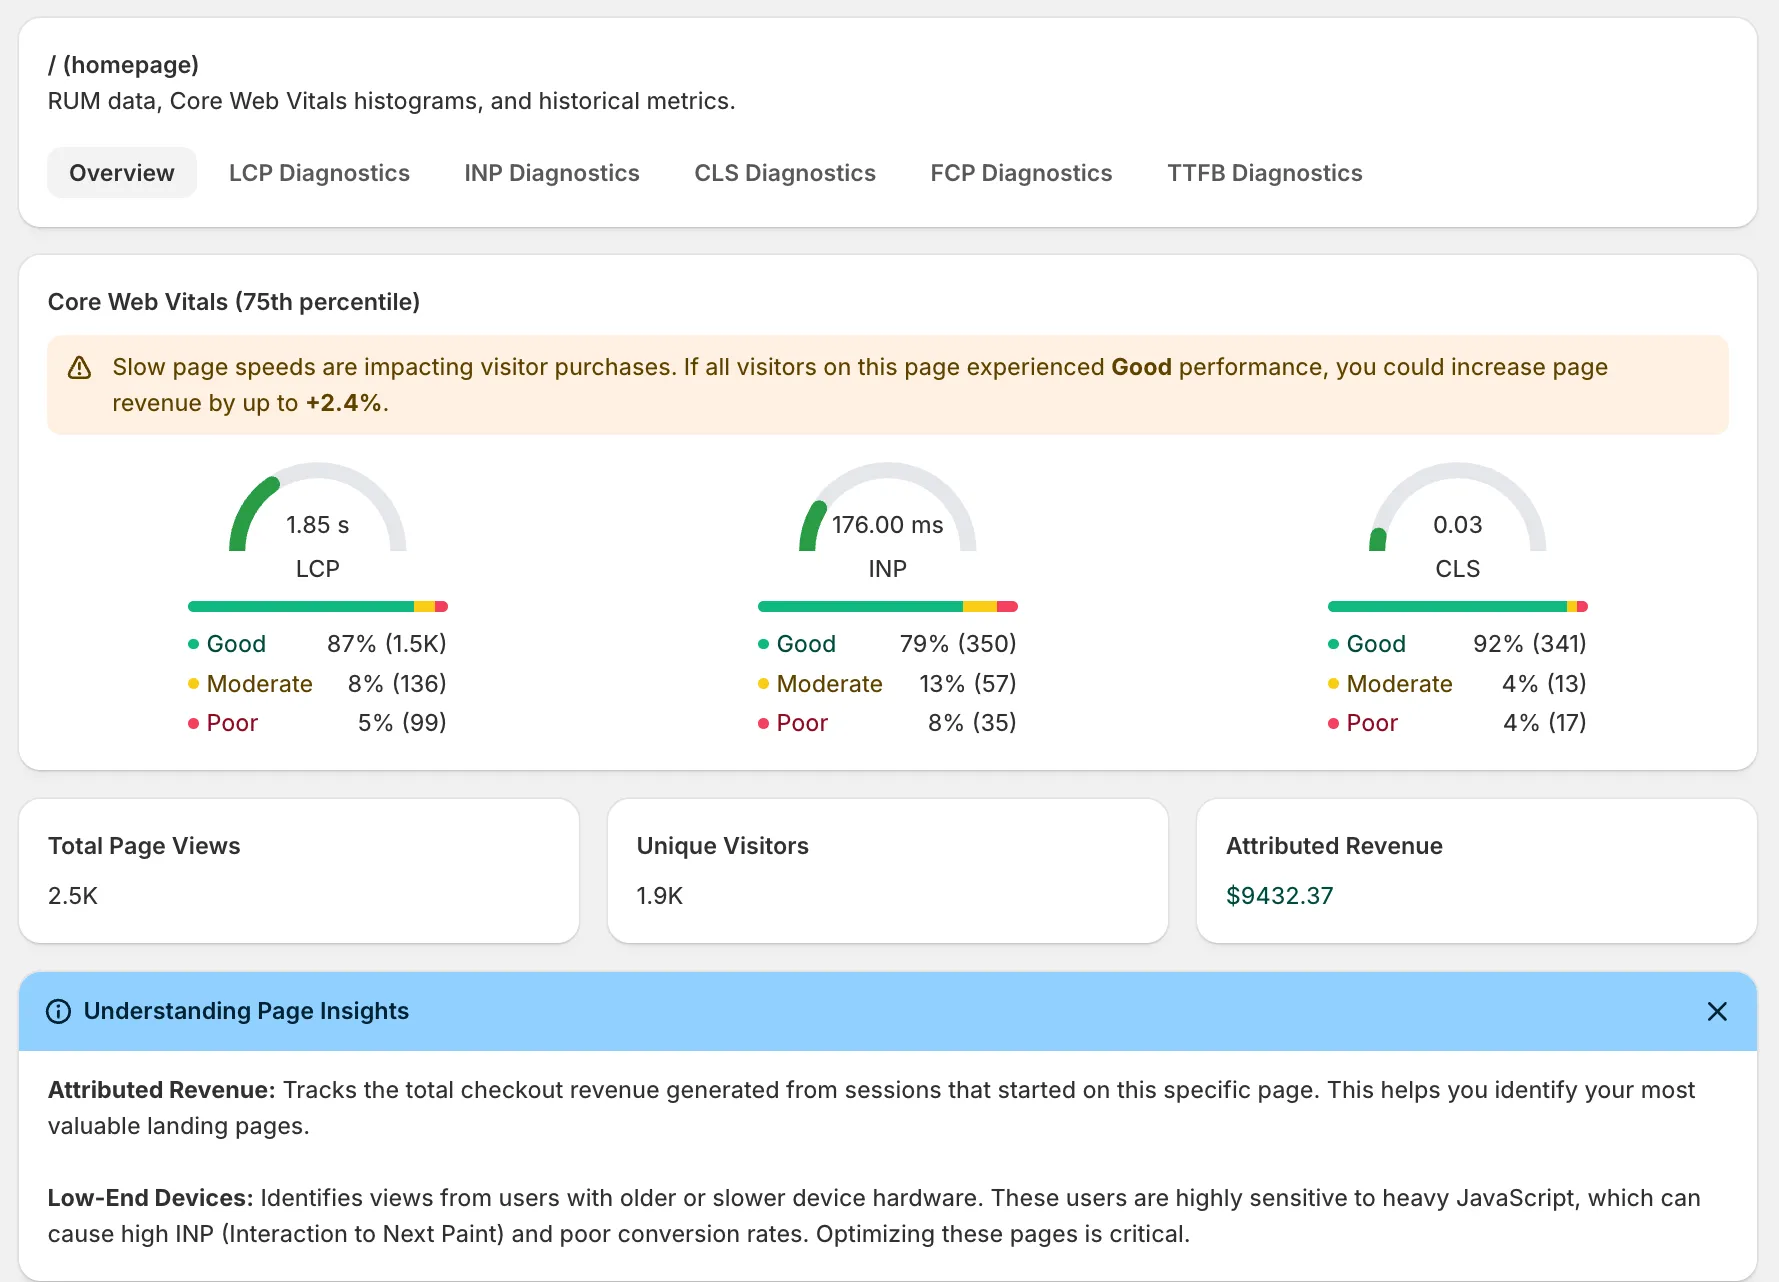Image resolution: width=1779 pixels, height=1282 pixels.
Task: Click the Total Page Views card title
Action: click(144, 846)
